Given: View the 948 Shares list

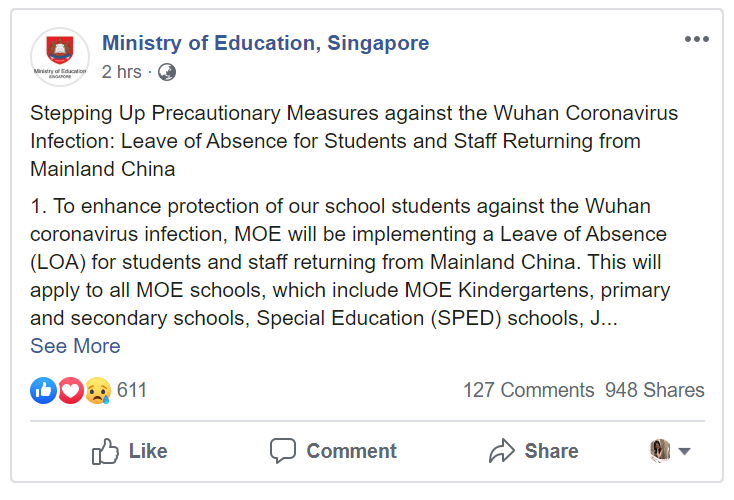Looking at the screenshot, I should (x=654, y=390).
